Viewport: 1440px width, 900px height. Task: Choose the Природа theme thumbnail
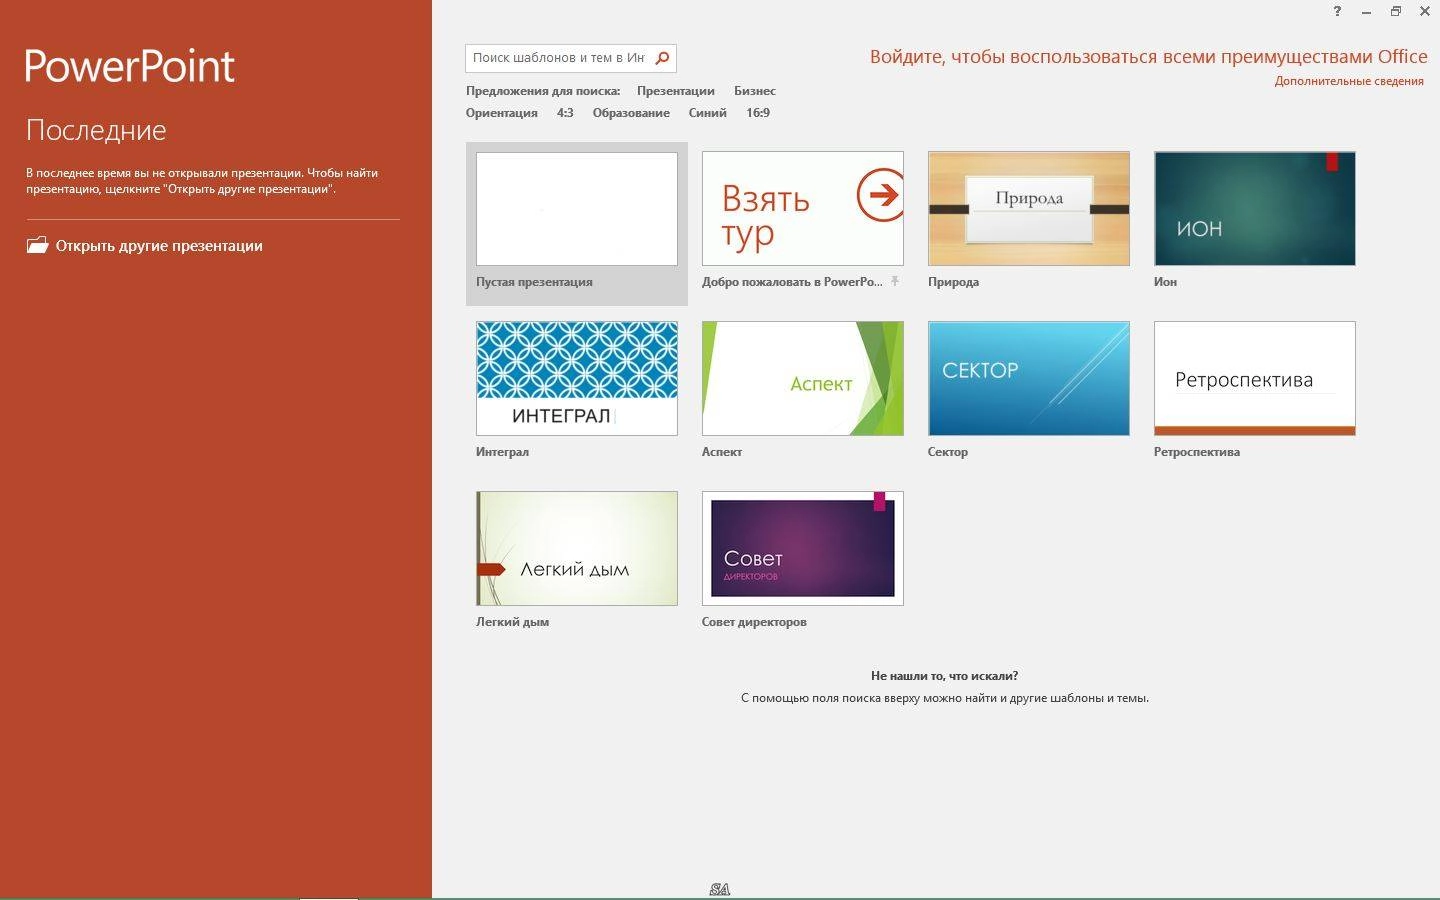(1029, 209)
